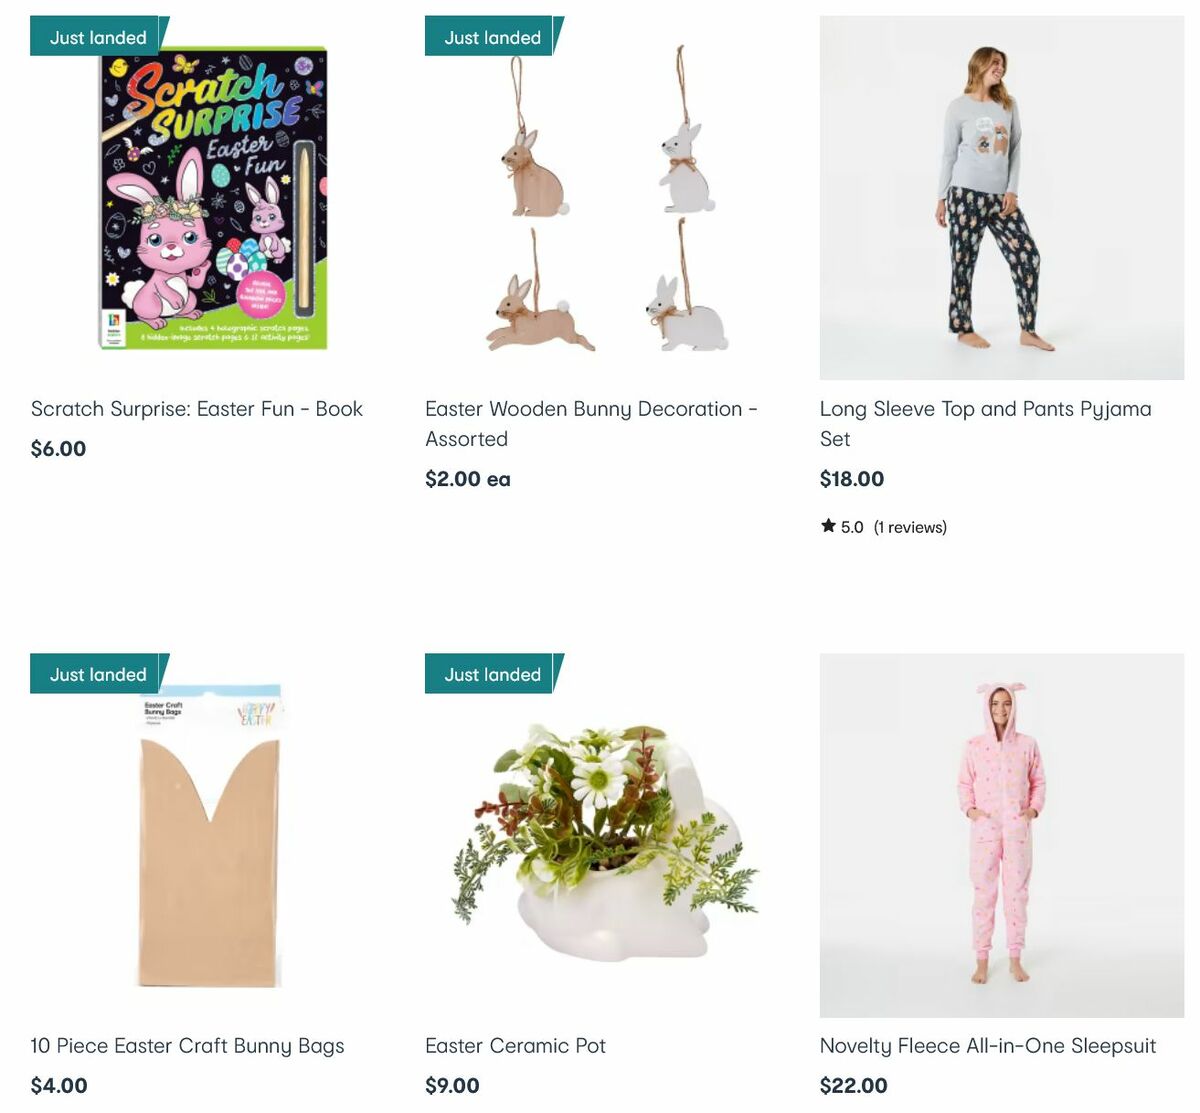This screenshot has height=1113, width=1200.
Task: Click the '(1 reviews)' link
Action: coord(909,526)
